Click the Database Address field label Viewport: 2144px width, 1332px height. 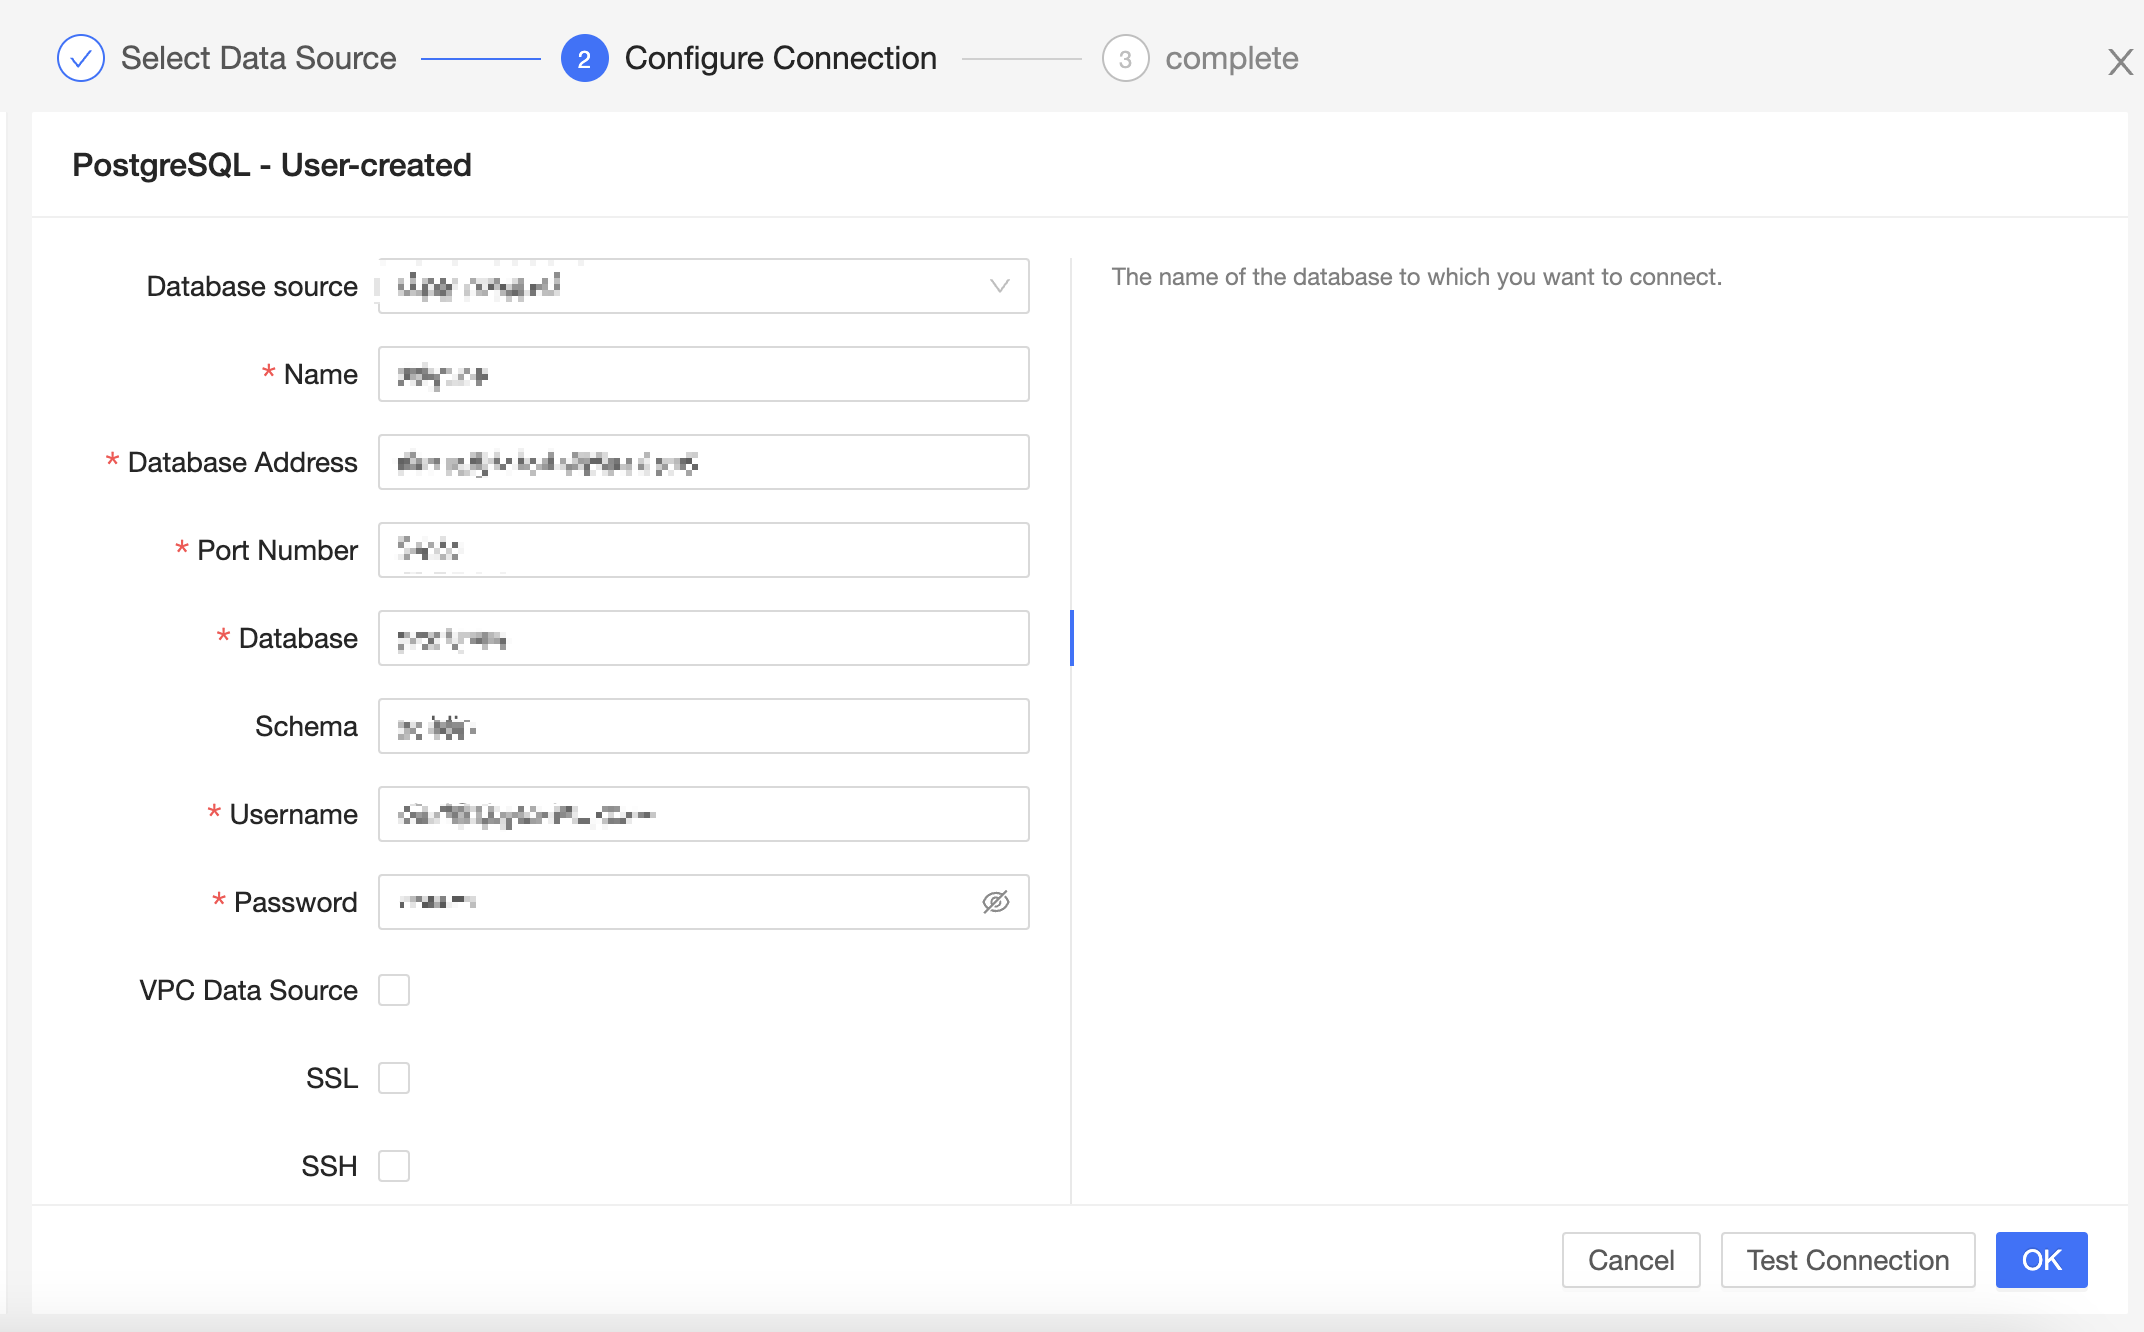click(x=243, y=462)
